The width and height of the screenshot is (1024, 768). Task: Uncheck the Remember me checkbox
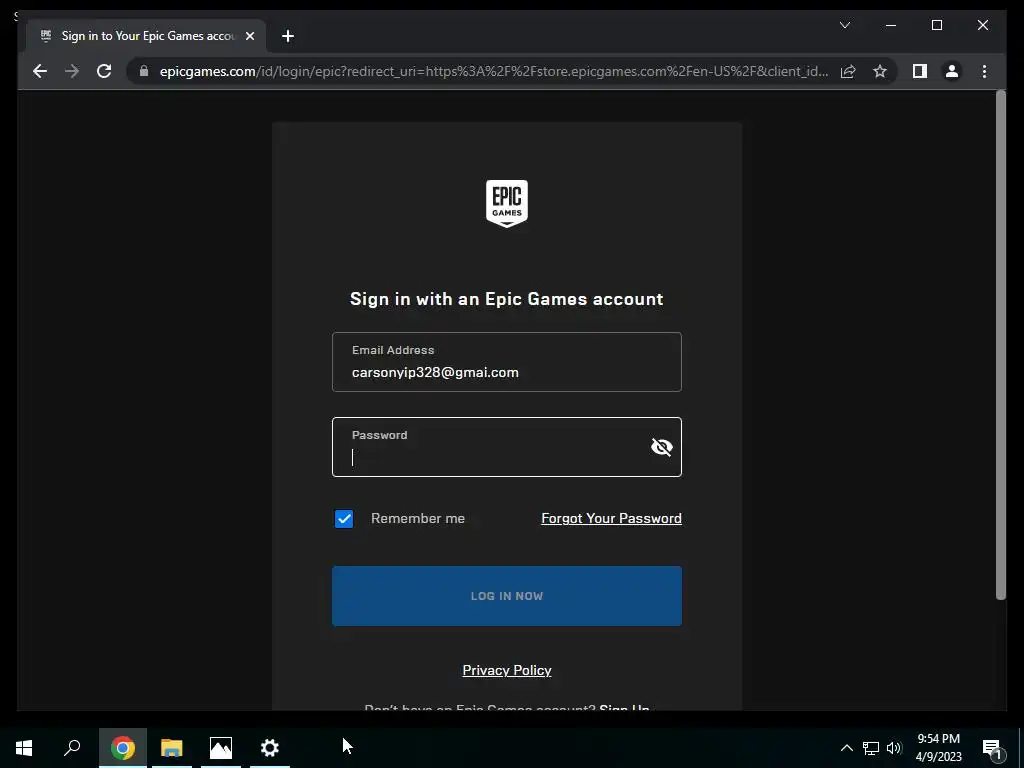tap(344, 519)
